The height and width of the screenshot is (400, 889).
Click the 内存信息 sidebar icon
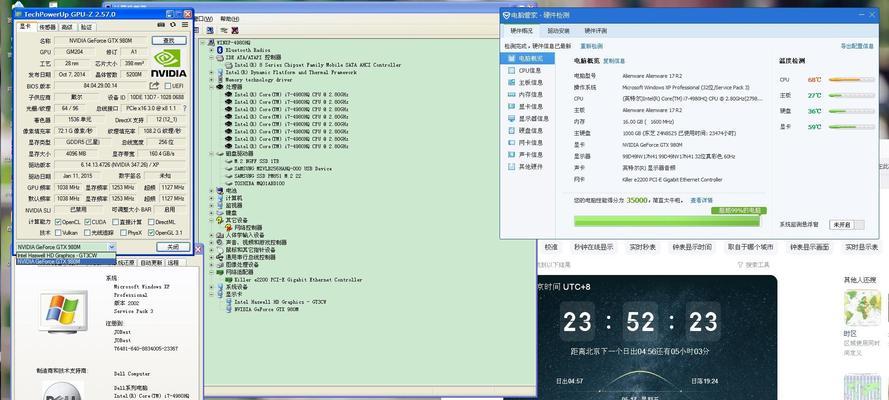click(x=511, y=95)
